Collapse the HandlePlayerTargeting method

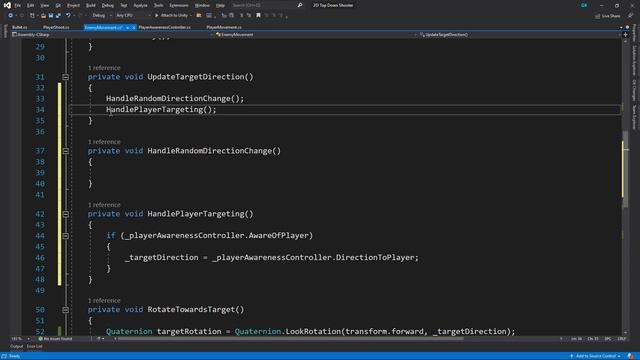pos(65,214)
